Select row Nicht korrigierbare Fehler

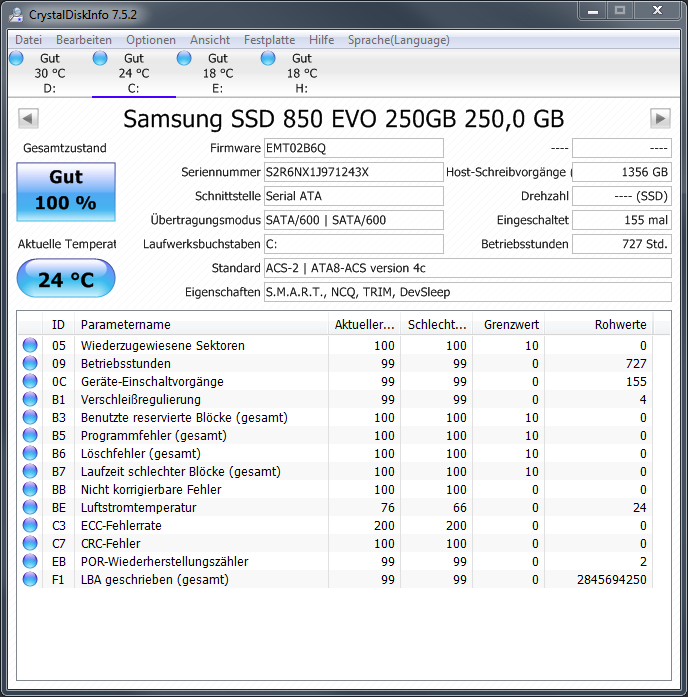(336, 489)
